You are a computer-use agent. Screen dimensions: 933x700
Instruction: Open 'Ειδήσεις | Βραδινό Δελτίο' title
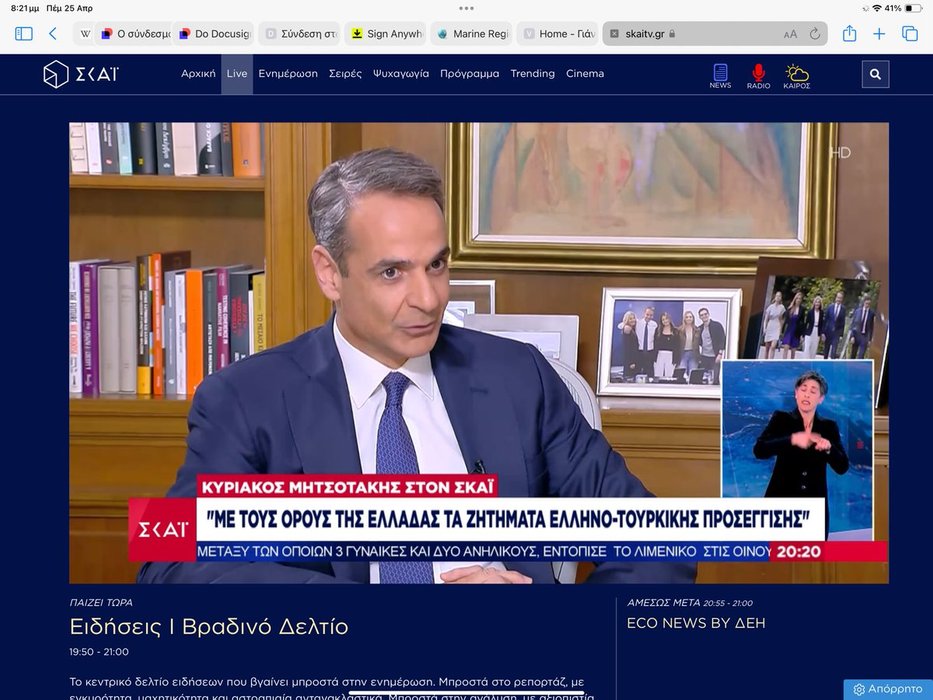coord(209,627)
